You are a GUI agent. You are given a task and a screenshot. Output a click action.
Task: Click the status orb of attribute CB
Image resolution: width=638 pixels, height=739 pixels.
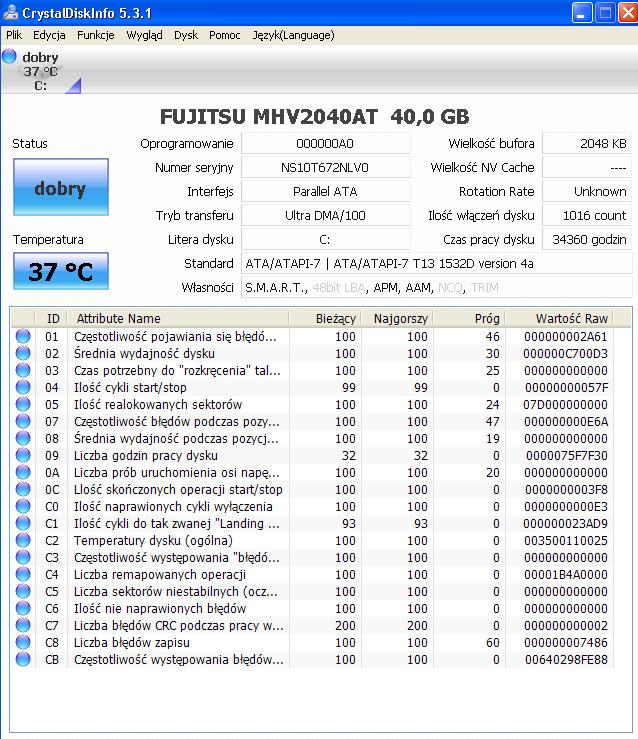23,659
